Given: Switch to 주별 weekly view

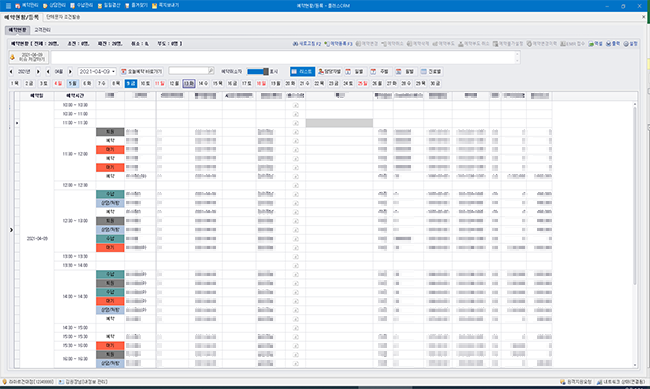Looking at the screenshot, I should pyautogui.click(x=380, y=72).
